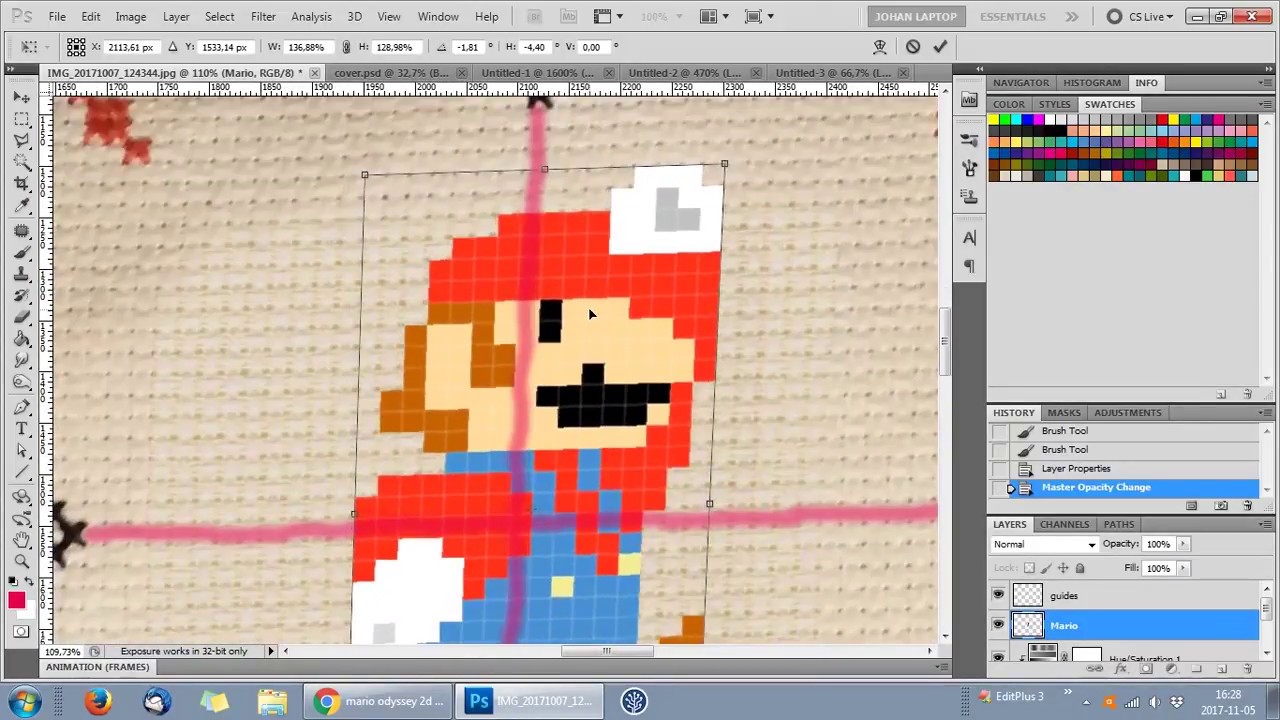Viewport: 1280px width, 720px height.
Task: Click the foreground red color swatch
Action: (16, 600)
